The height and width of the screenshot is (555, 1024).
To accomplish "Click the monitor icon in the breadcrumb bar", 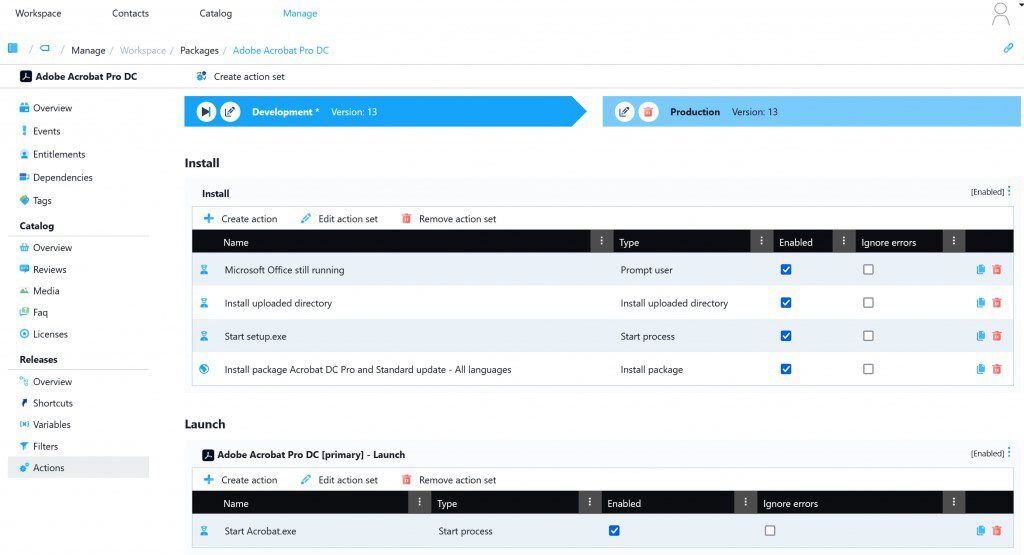I will [x=44, y=48].
